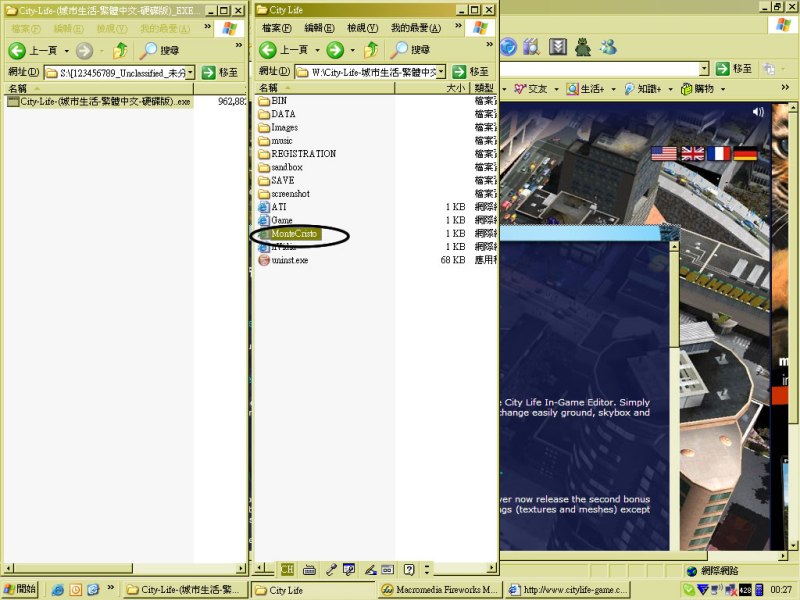
Task: Click the CH input language indicator
Action: pos(287,569)
